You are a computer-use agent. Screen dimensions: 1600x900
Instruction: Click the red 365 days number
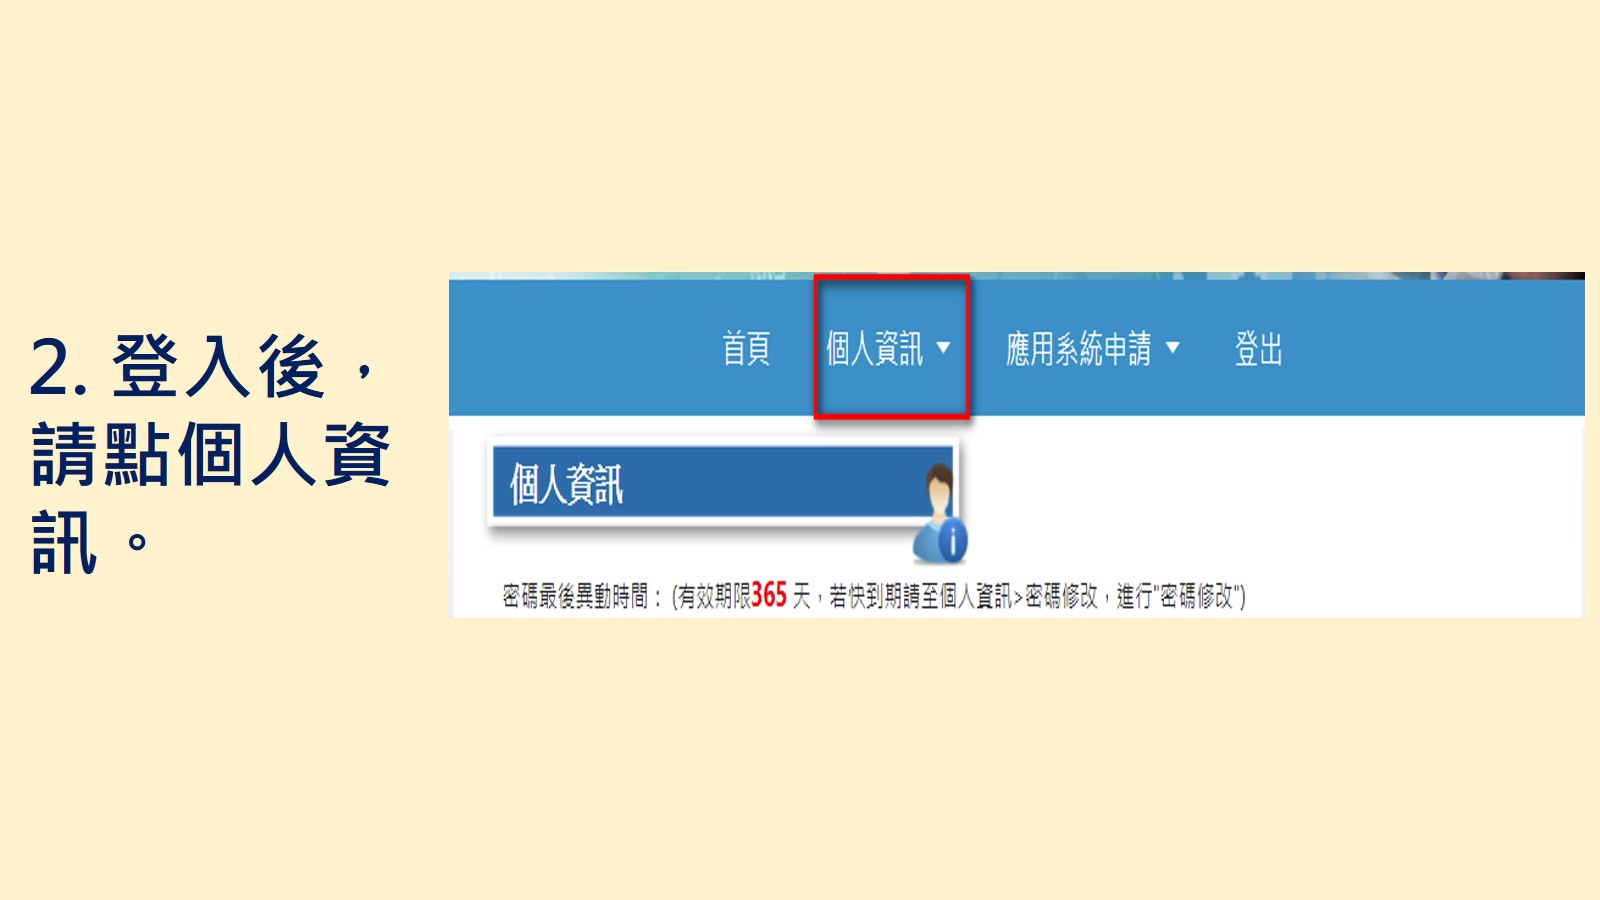pos(769,595)
